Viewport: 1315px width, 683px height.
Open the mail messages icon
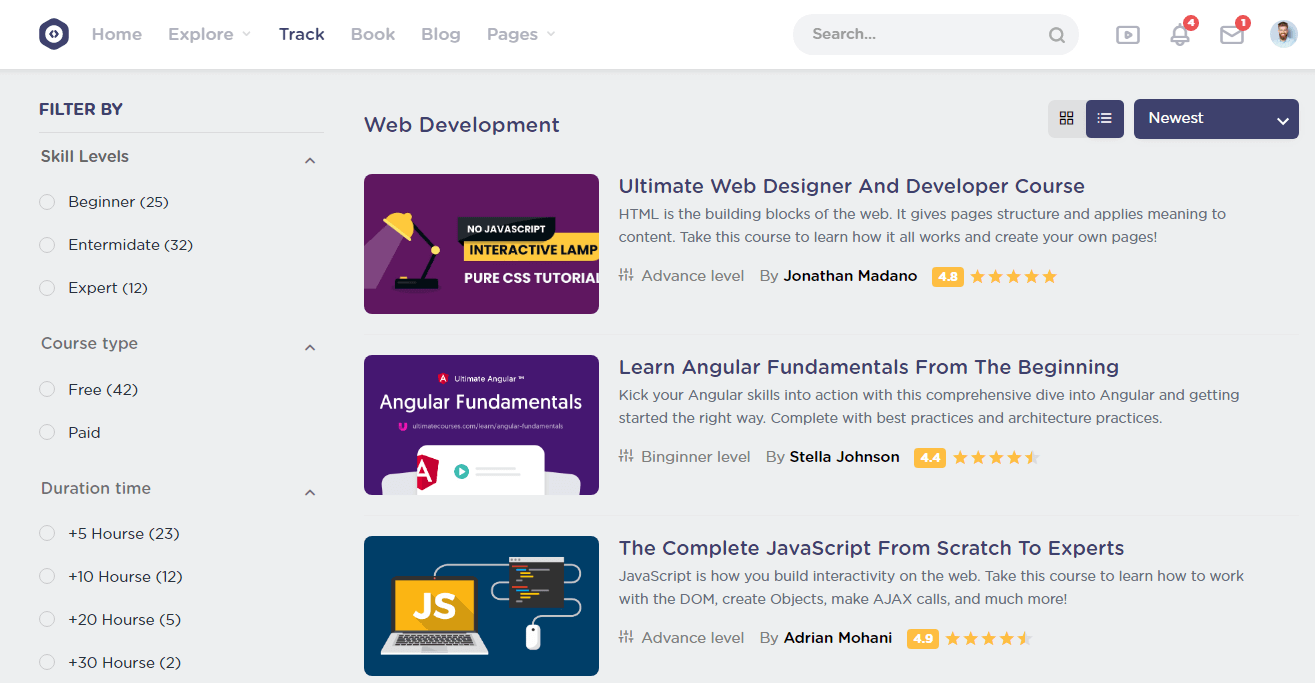[x=1232, y=35]
